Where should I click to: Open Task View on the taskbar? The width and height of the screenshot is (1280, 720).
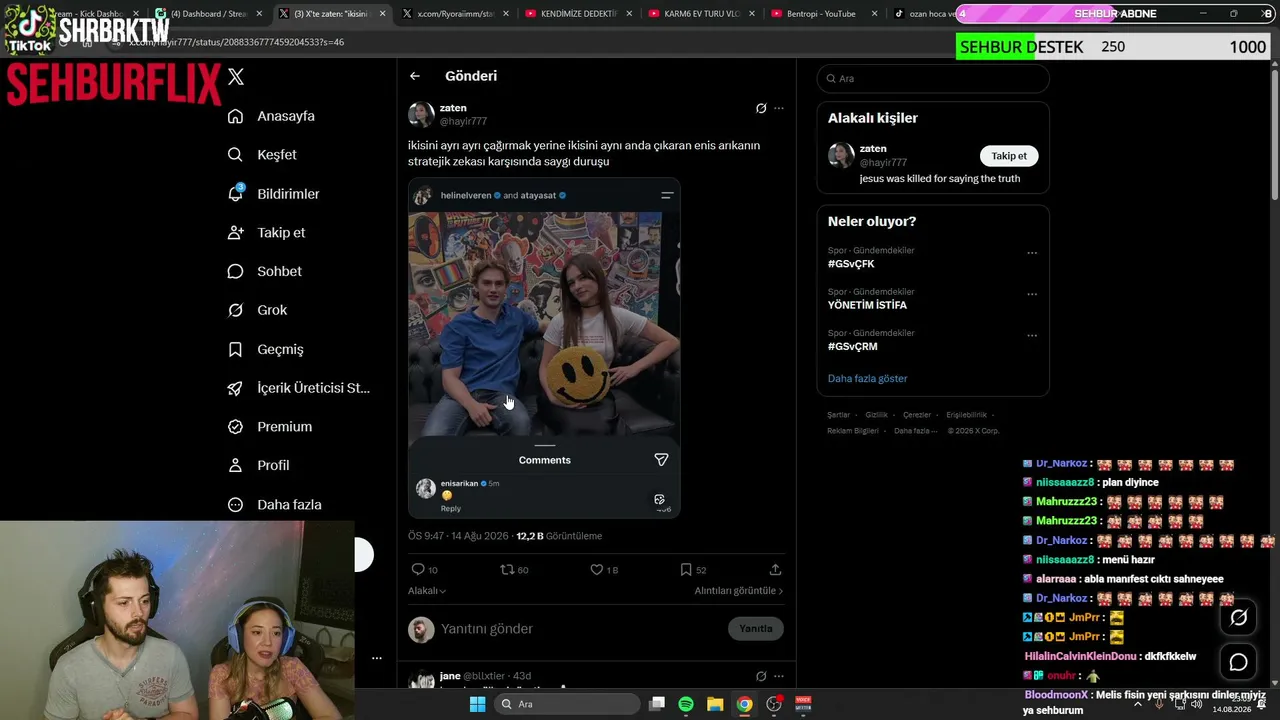point(657,704)
